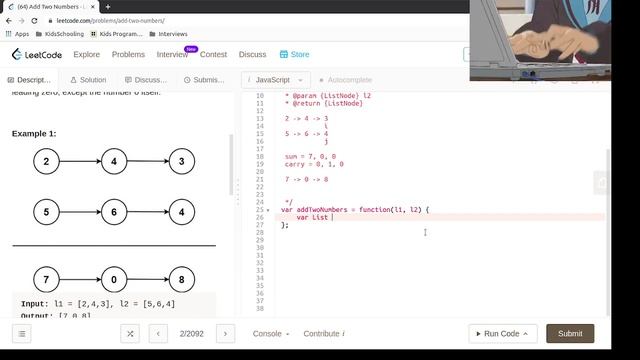Click the '@return {ListNode}' comment line

[324, 104]
